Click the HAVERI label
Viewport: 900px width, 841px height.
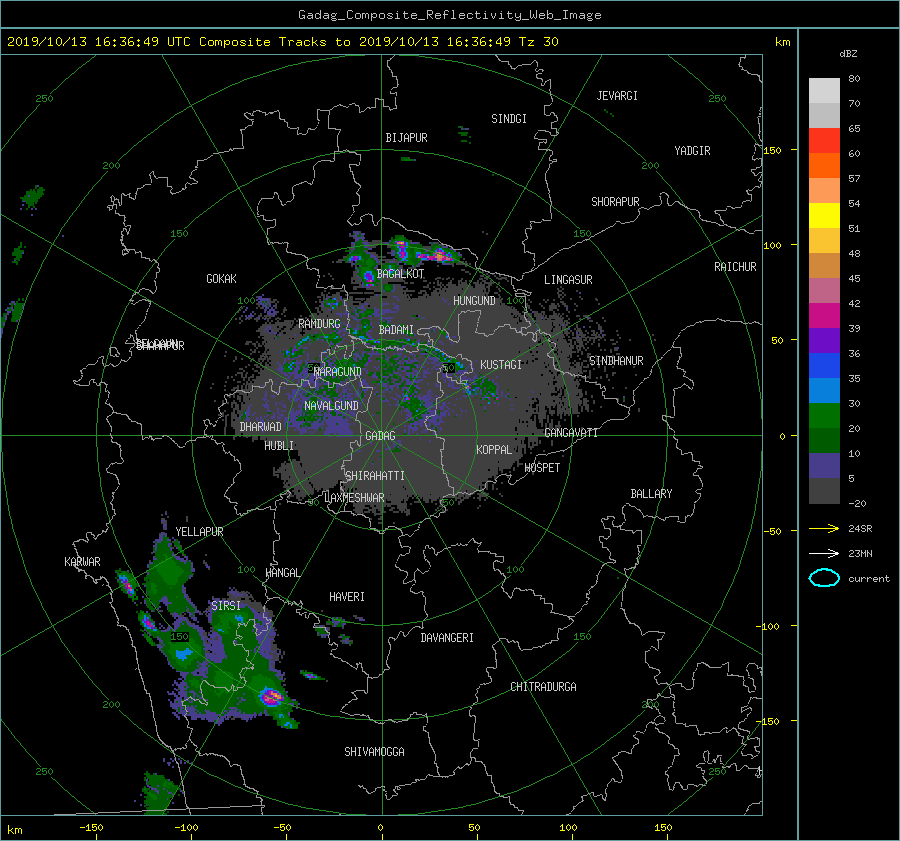pos(347,597)
